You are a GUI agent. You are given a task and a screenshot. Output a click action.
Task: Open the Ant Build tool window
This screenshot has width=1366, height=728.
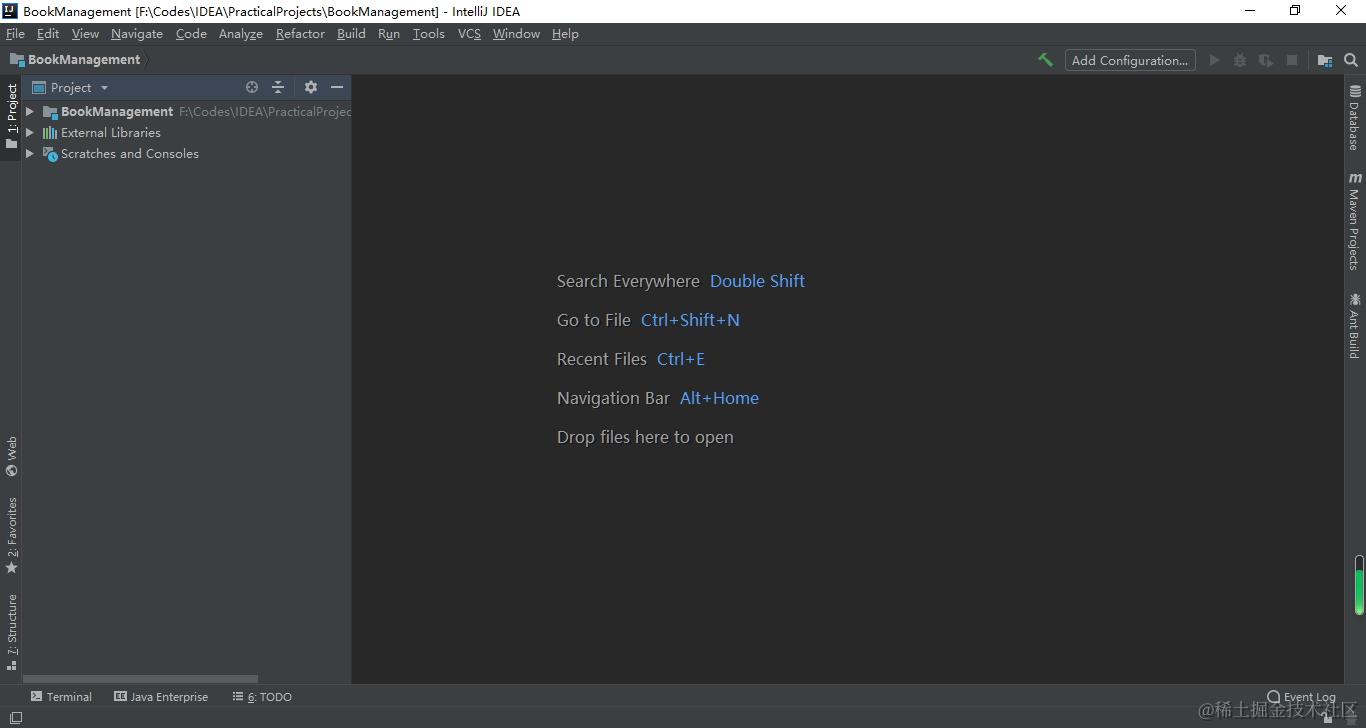point(1355,326)
